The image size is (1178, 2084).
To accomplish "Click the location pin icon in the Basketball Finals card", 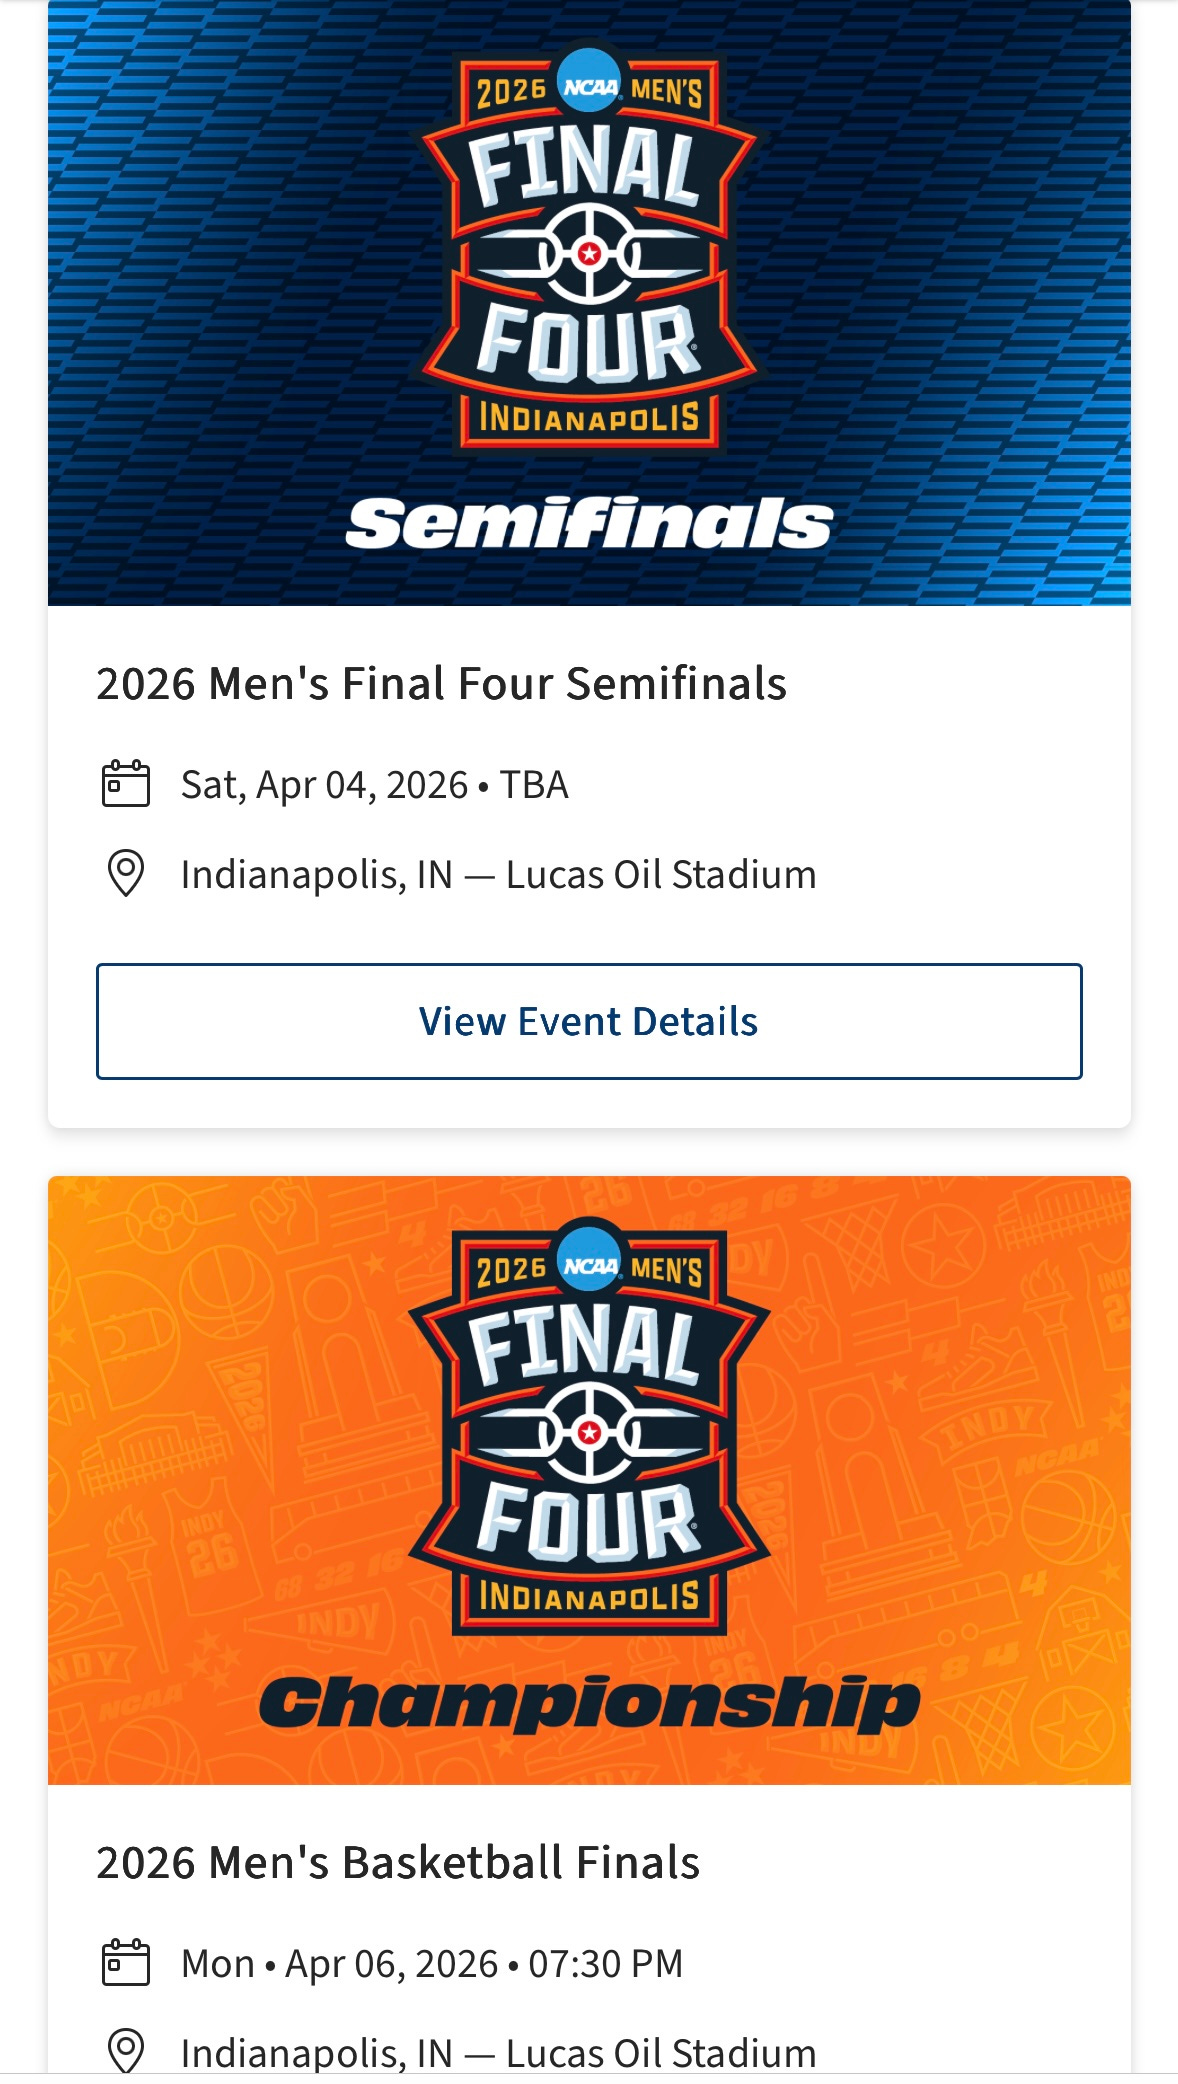I will pyautogui.click(x=126, y=2052).
